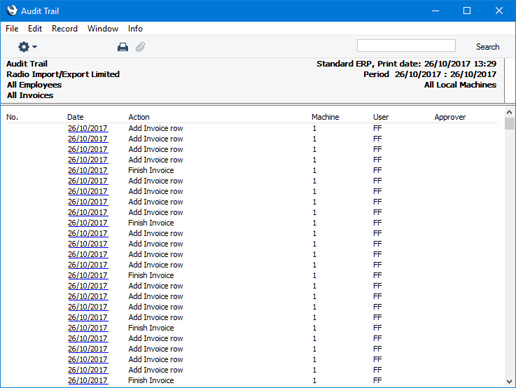Screen dimensions: 516x388
Task: Open the bottom-most 26/10/2017 date link
Action: point(88,380)
